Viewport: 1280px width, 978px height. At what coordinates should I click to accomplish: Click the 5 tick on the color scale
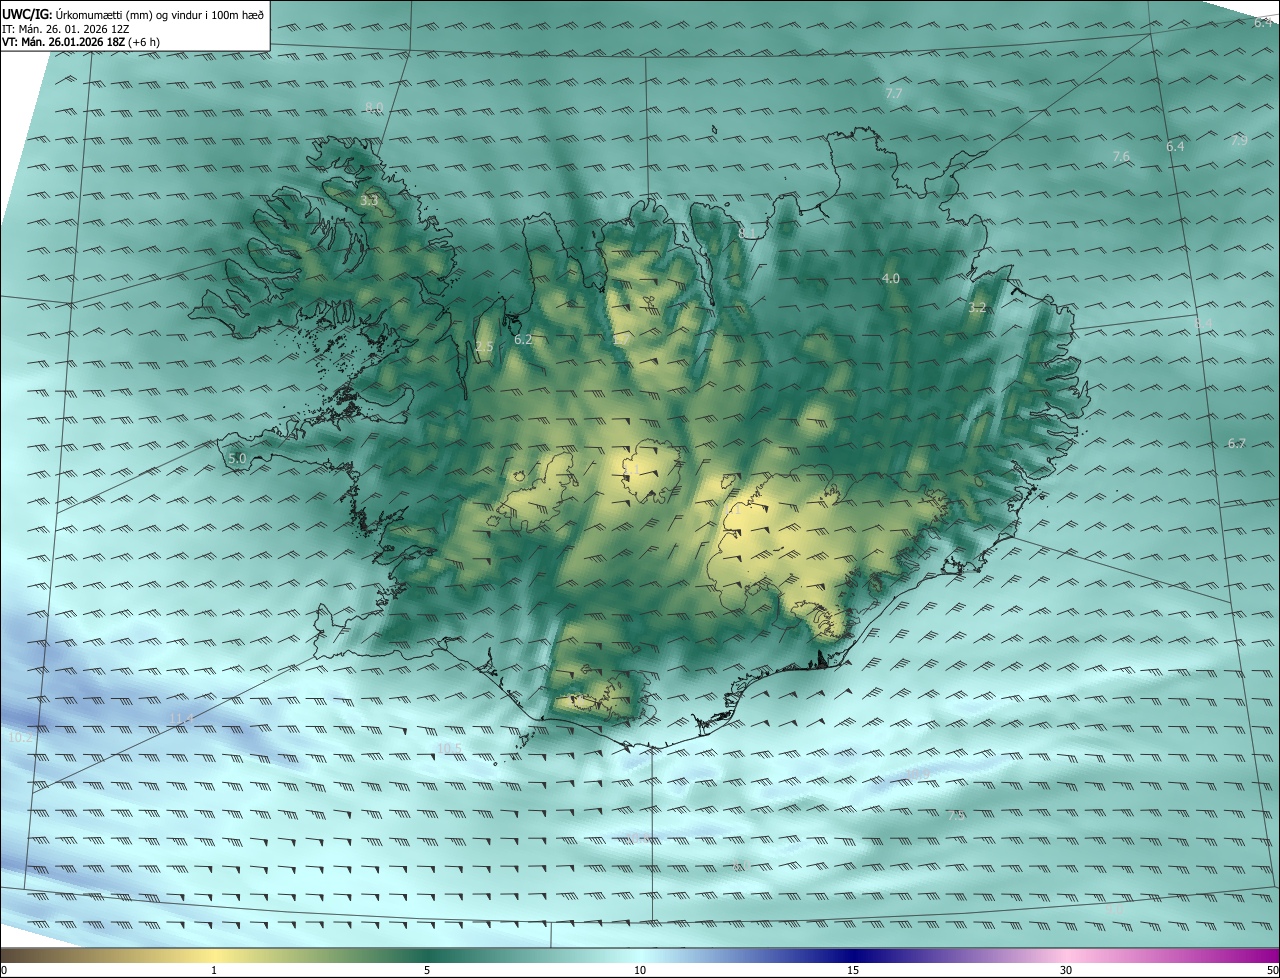coord(427,970)
